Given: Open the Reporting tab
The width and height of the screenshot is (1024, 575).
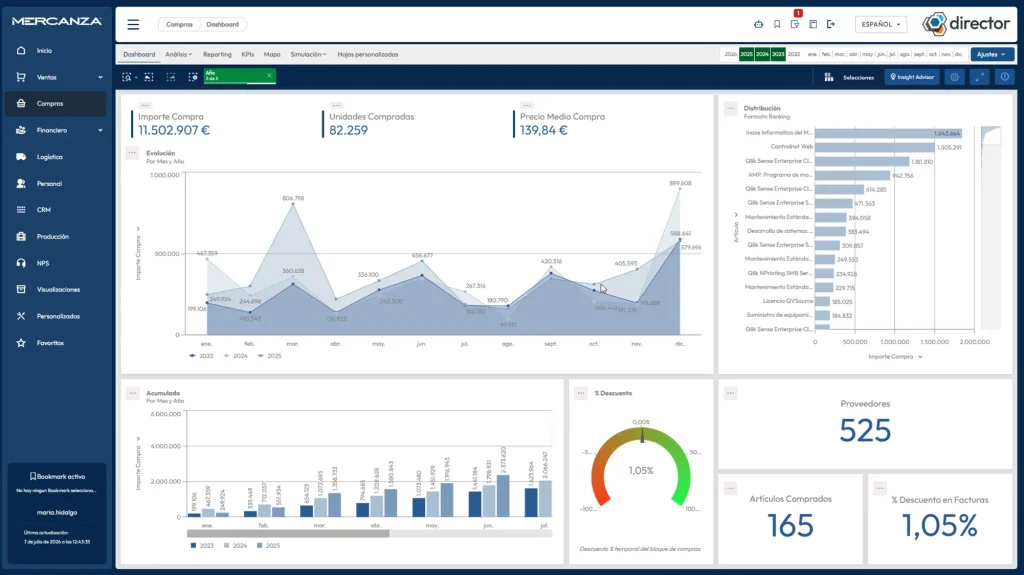Looking at the screenshot, I should (217, 54).
